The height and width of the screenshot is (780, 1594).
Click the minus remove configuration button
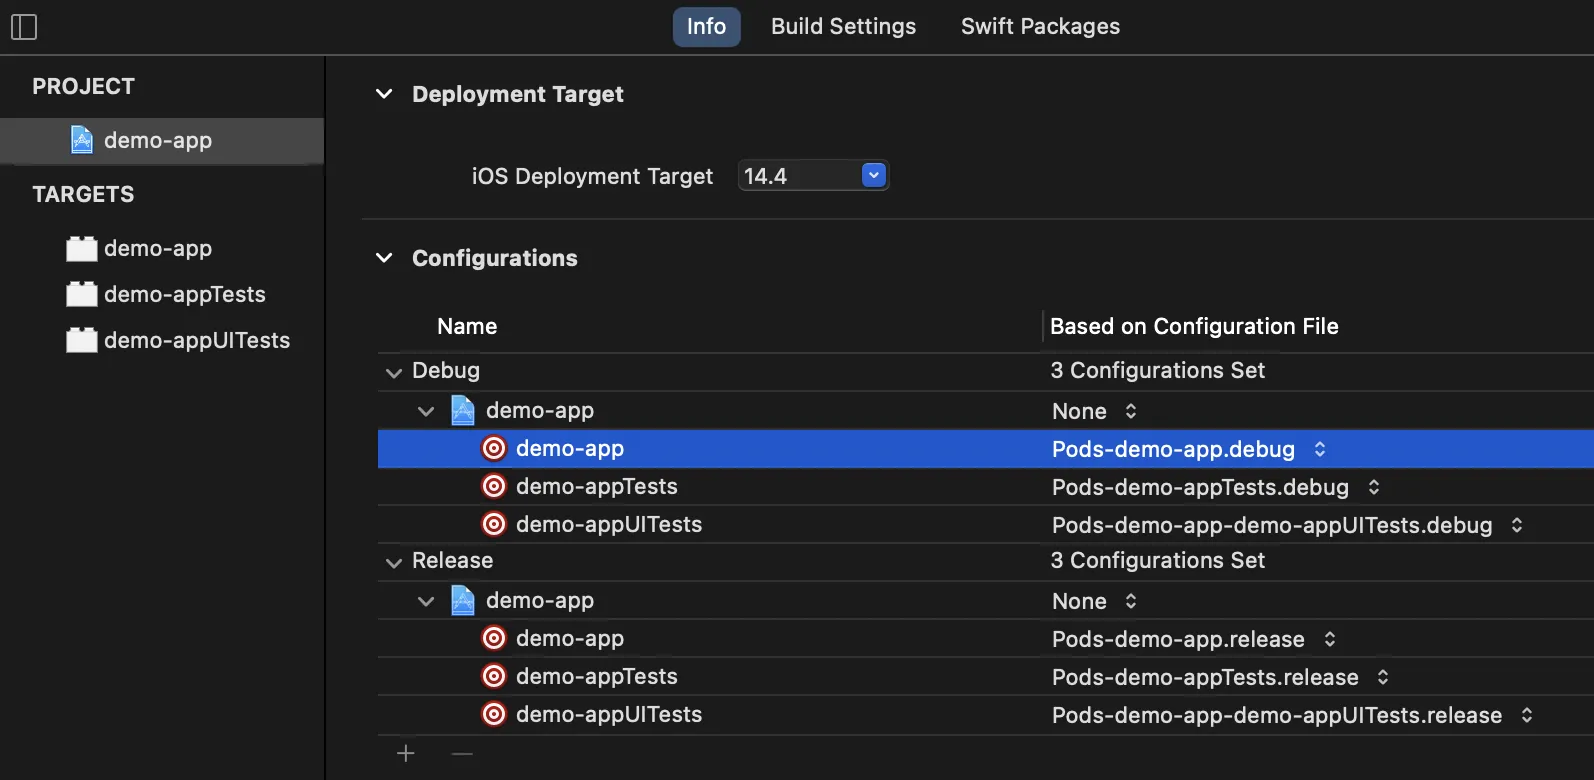461,753
